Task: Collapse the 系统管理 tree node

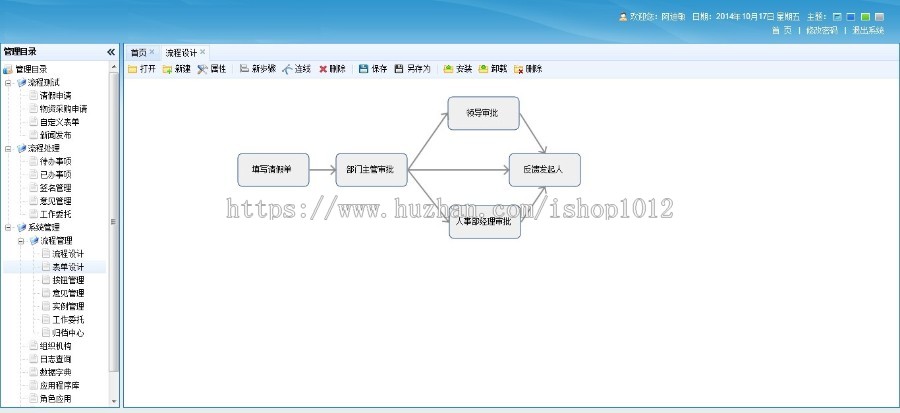Action: point(8,228)
